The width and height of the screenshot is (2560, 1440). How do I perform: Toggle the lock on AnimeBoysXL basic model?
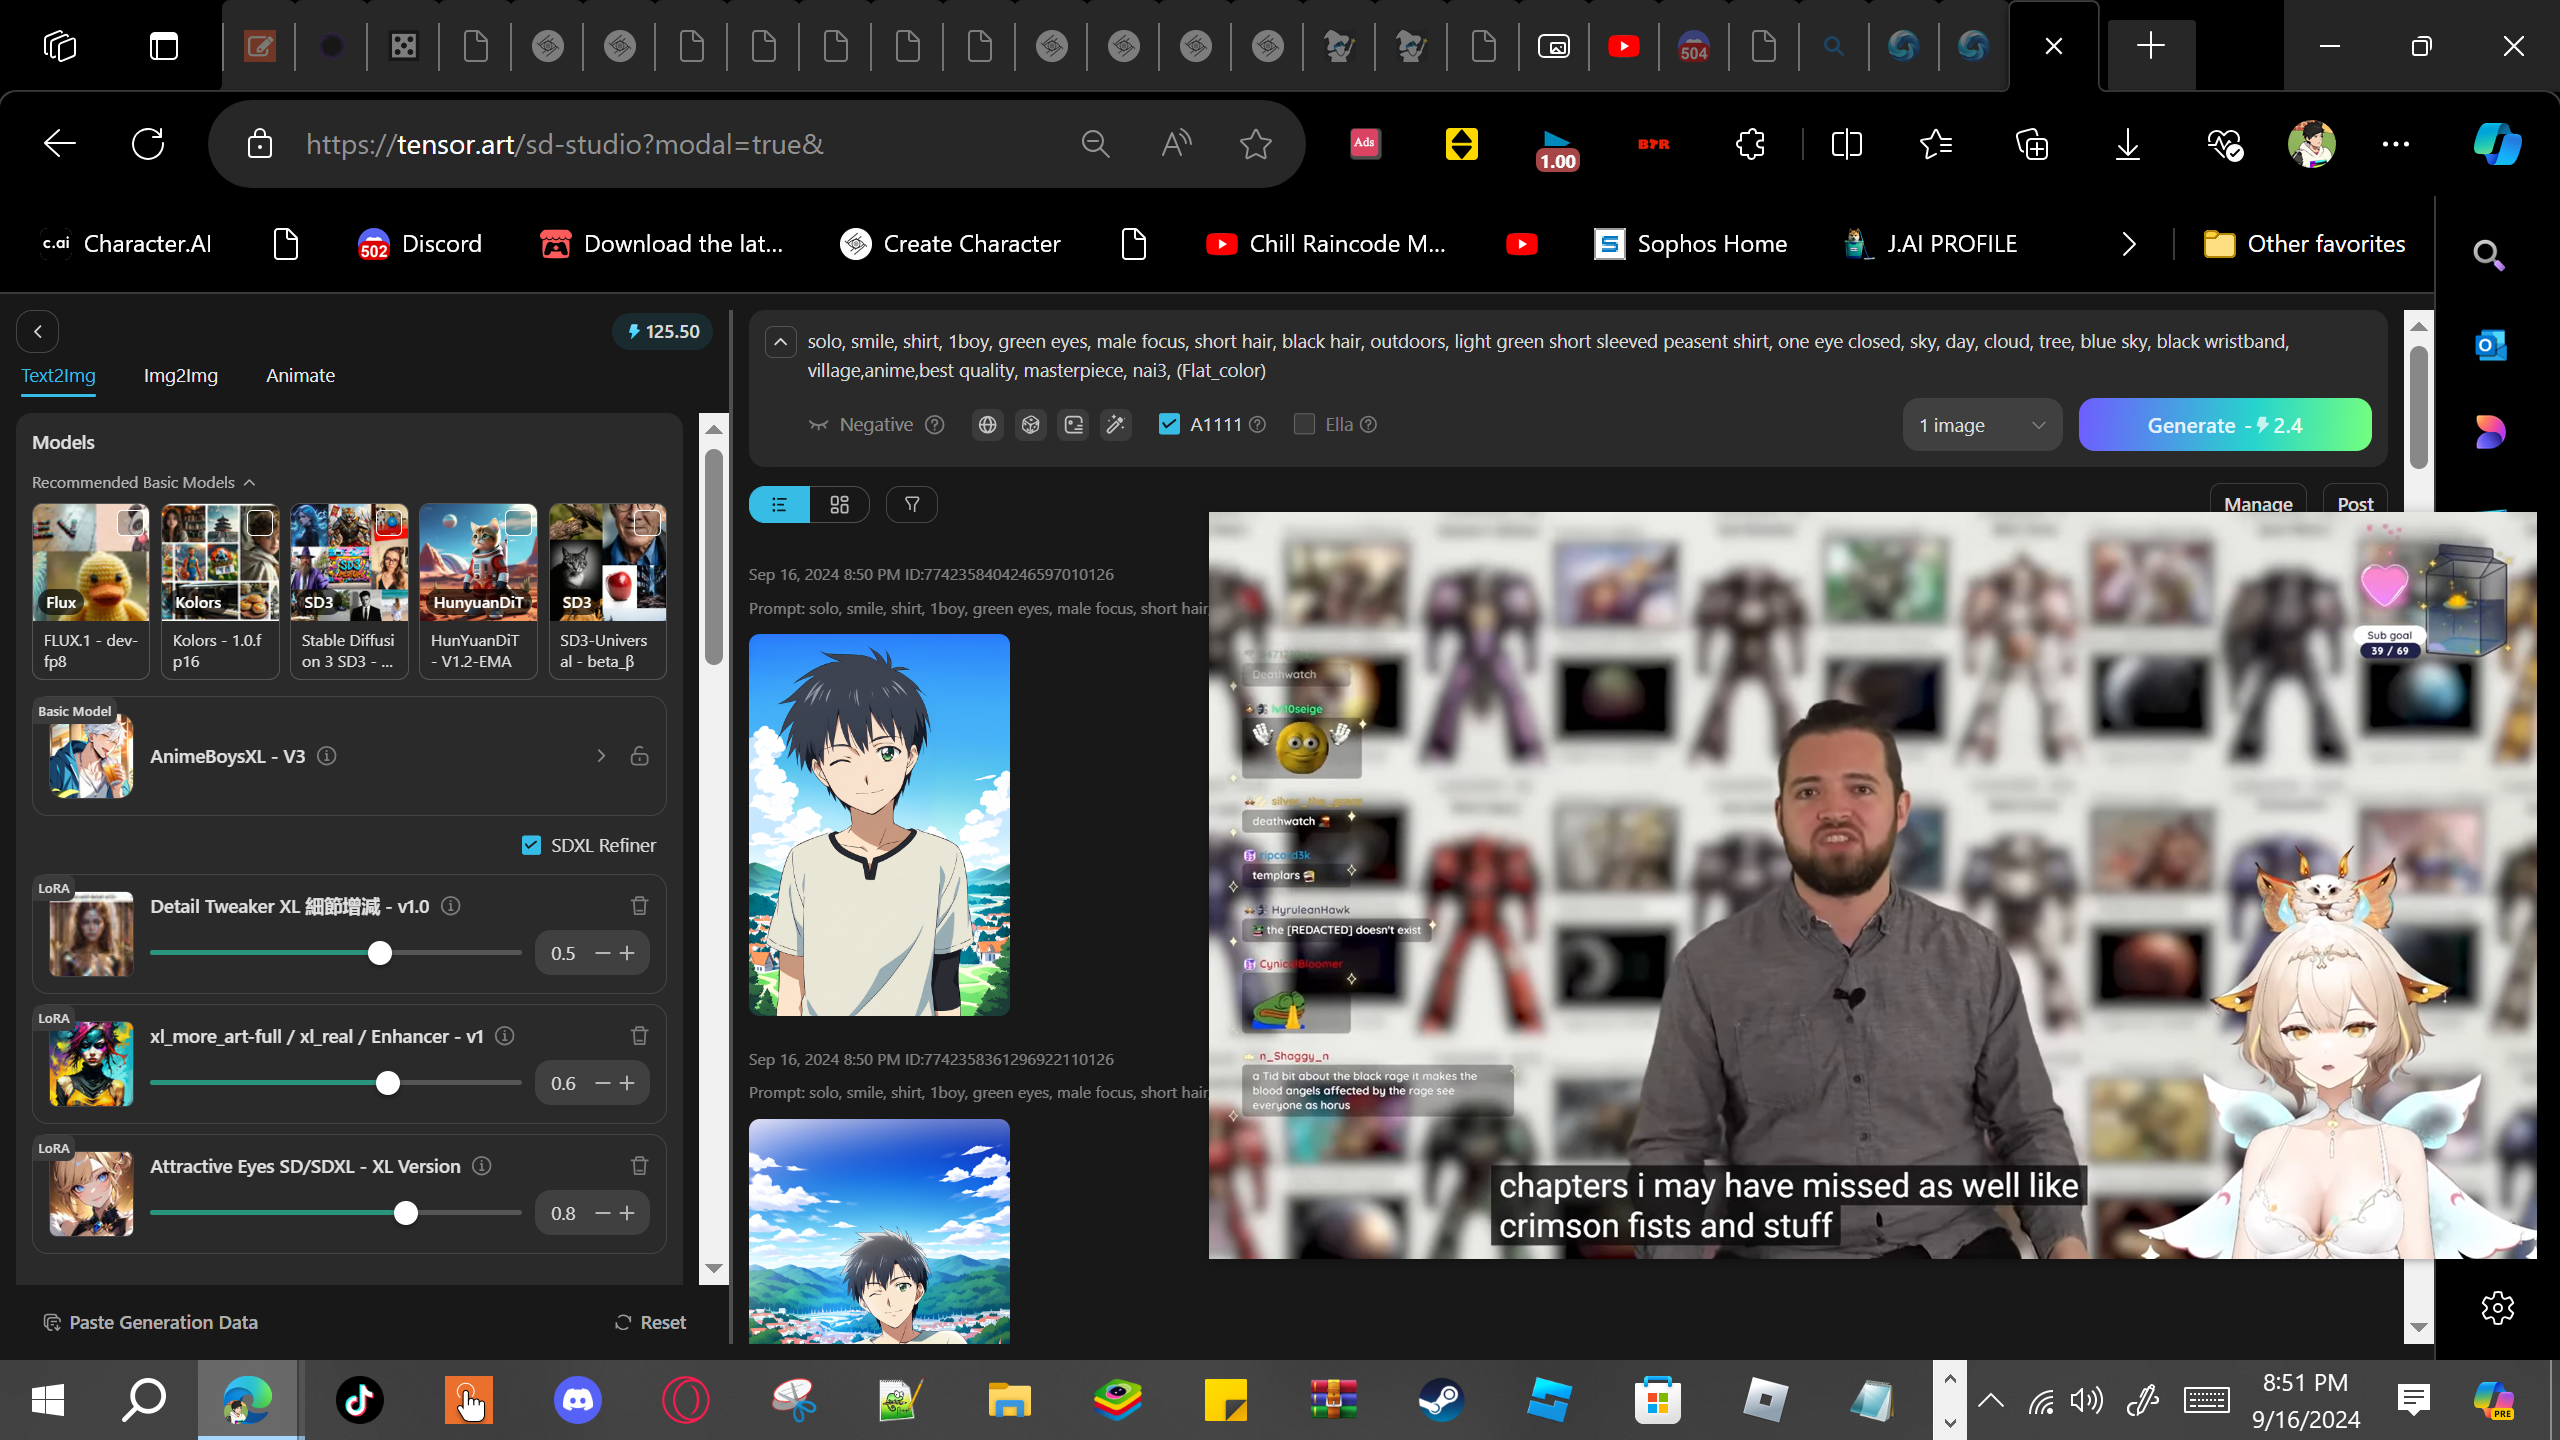(x=640, y=756)
